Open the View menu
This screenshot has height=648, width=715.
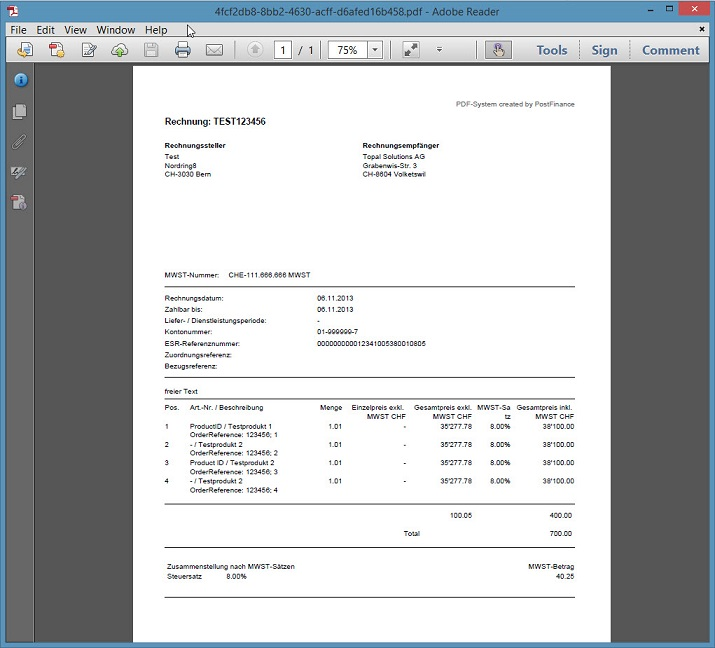[76, 30]
